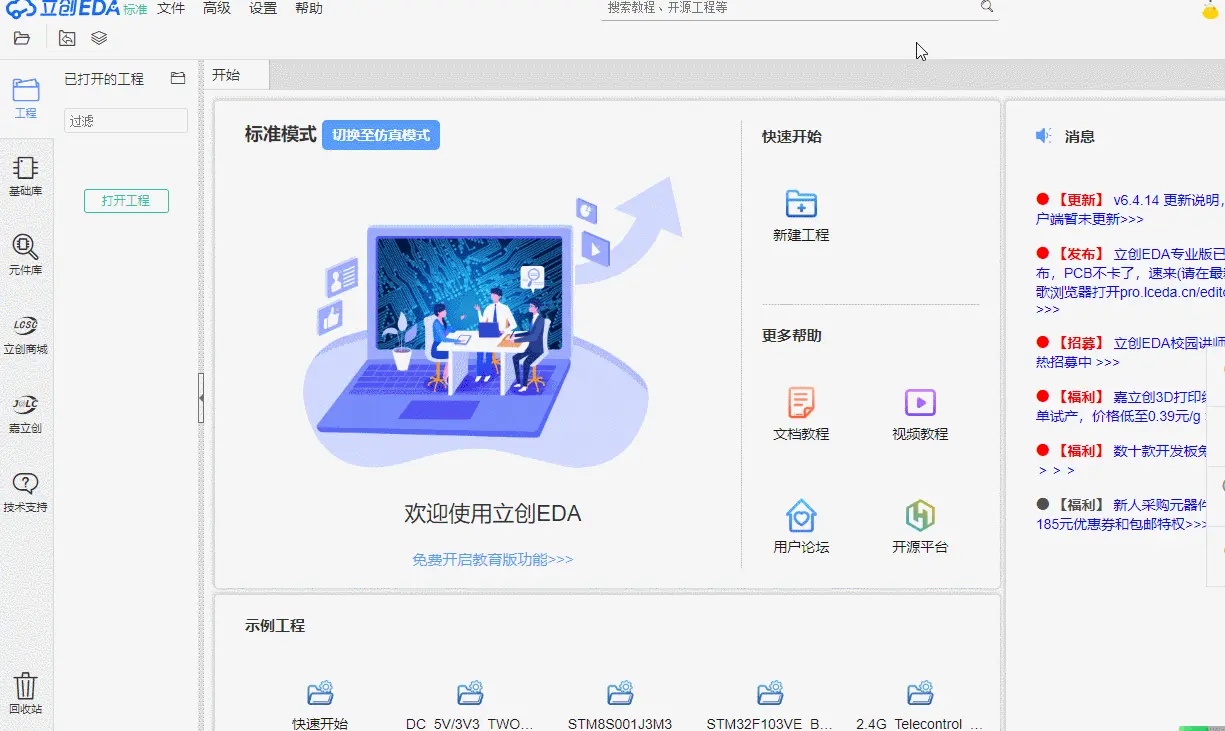
Task: Click 切换至仿真模式 button
Action: pos(381,135)
